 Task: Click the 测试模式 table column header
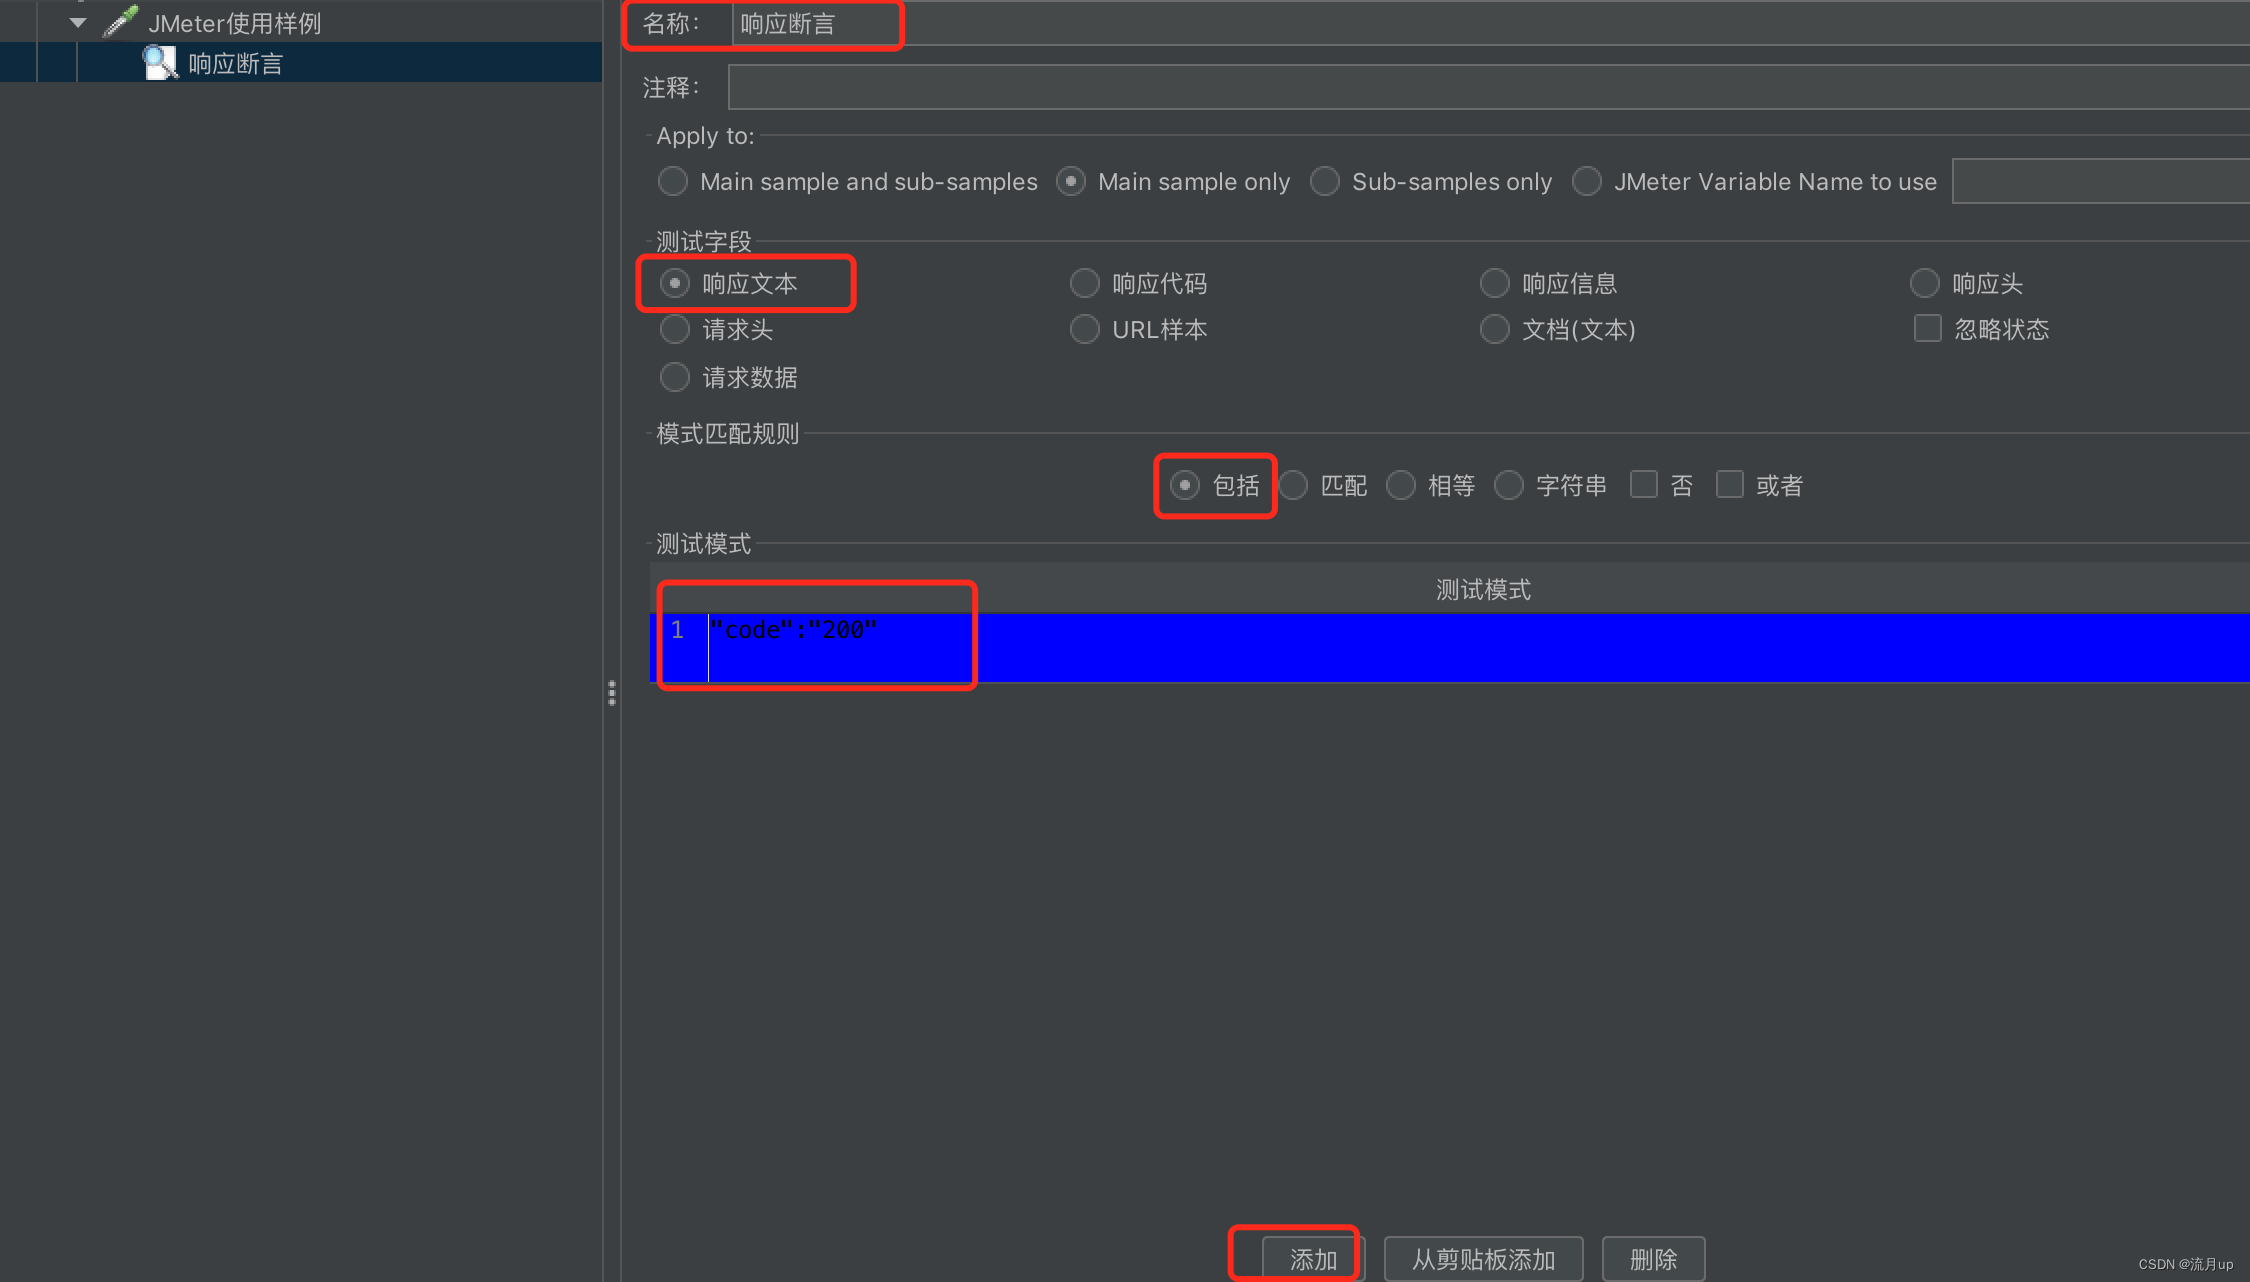1450,589
